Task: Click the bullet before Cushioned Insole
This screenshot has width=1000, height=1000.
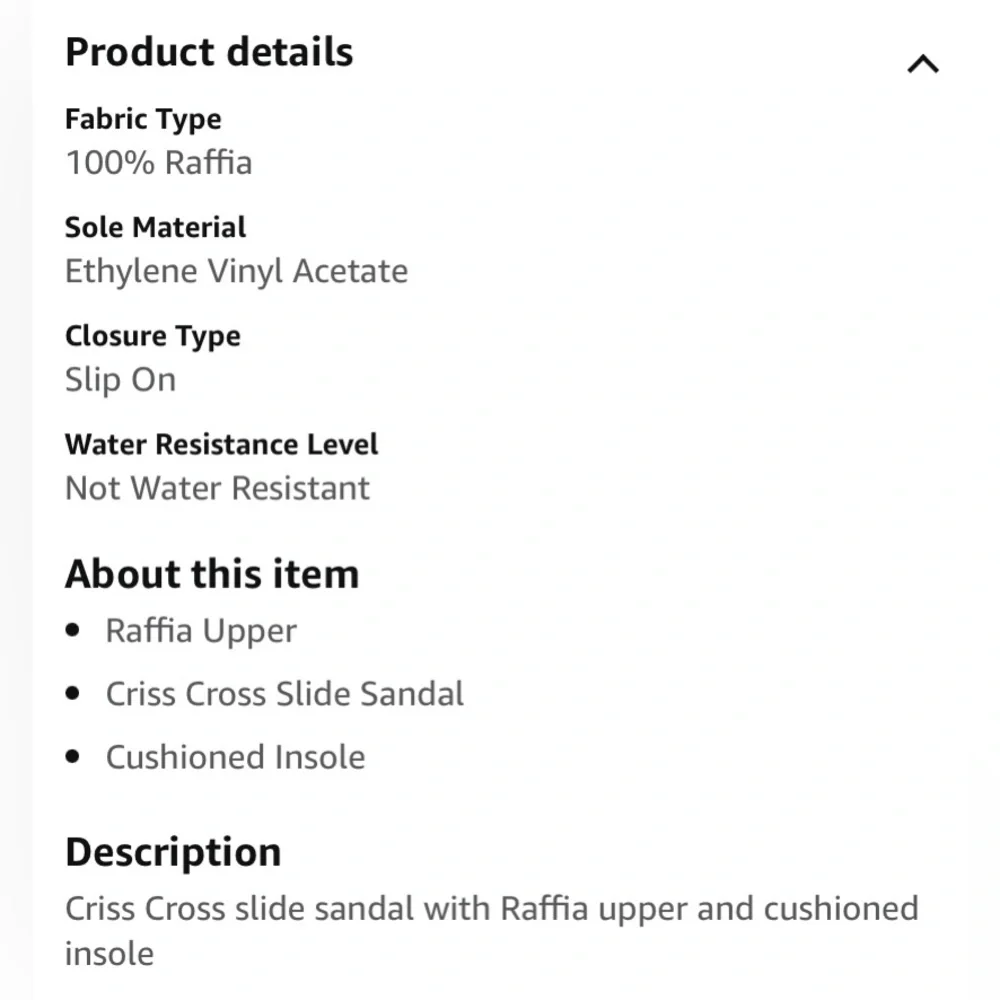Action: tap(72, 757)
